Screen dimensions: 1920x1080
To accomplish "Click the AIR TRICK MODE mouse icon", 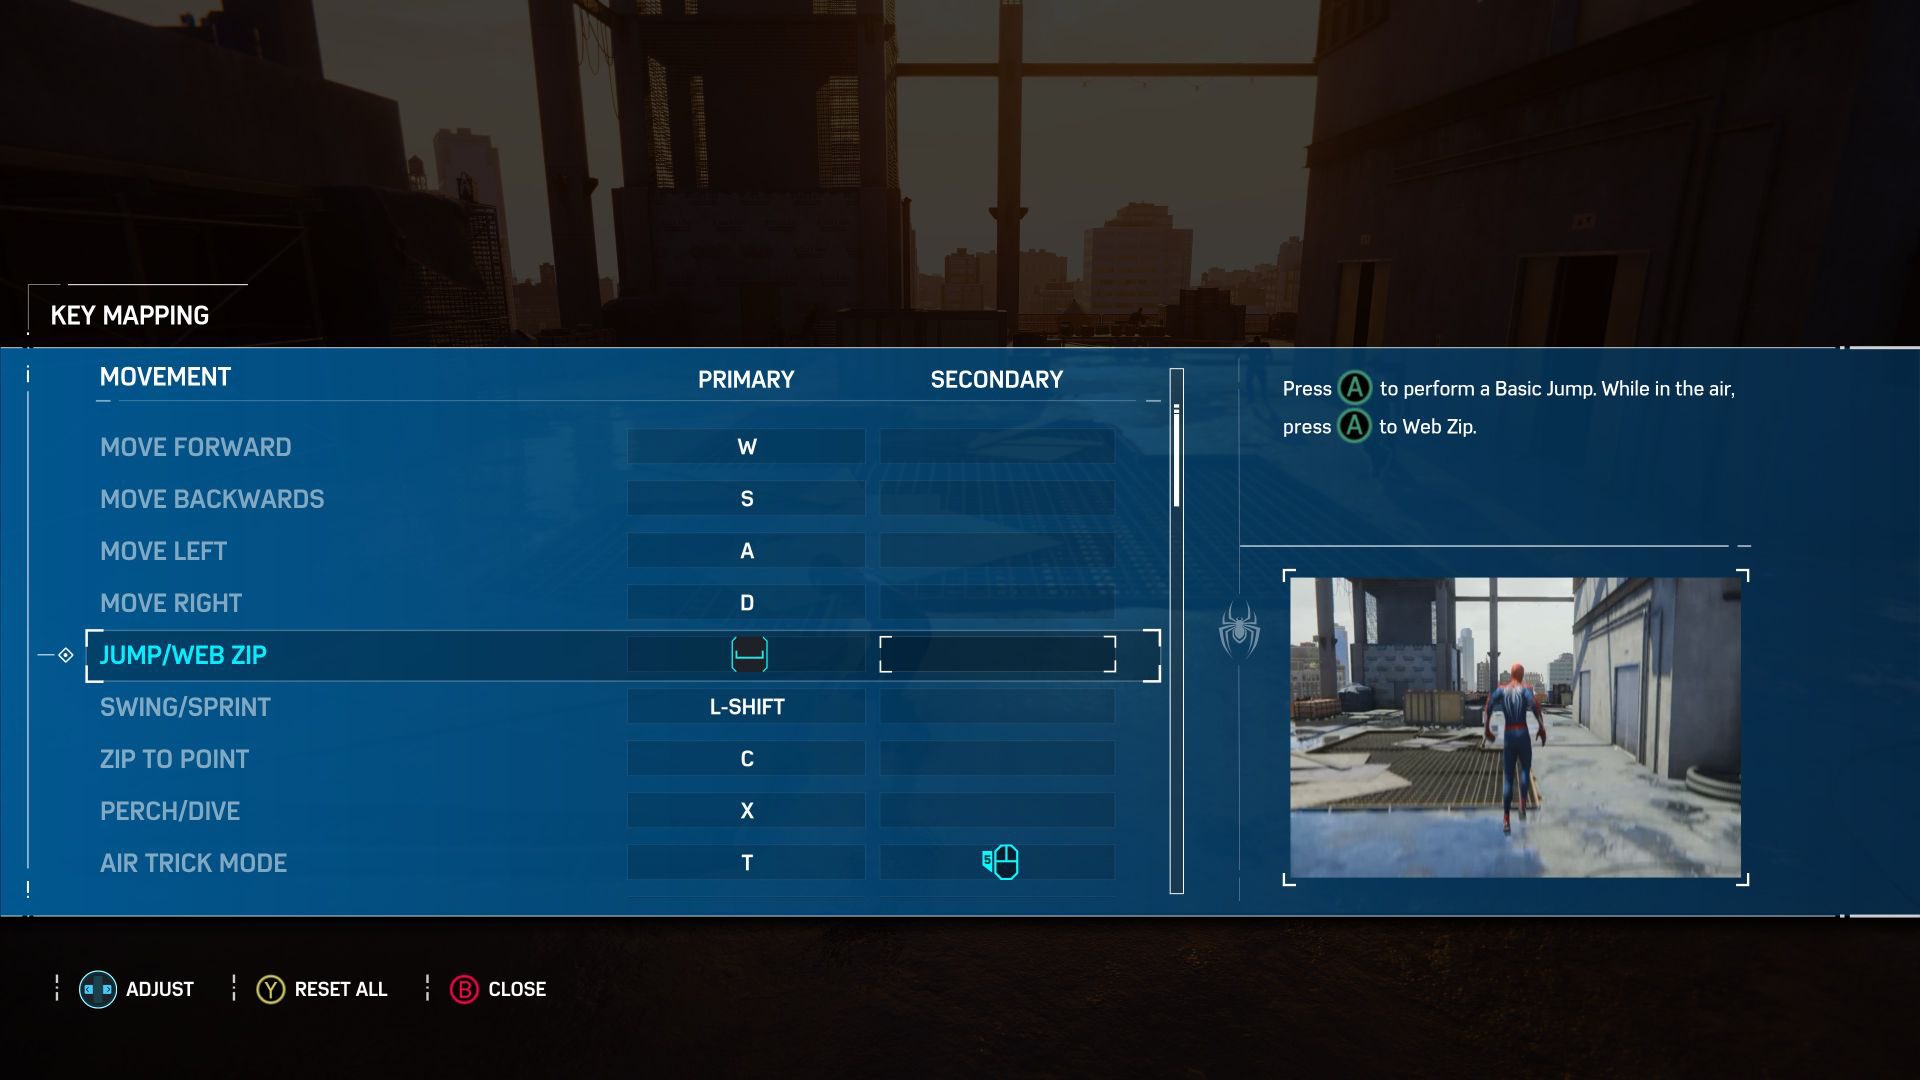I will pyautogui.click(x=997, y=862).
